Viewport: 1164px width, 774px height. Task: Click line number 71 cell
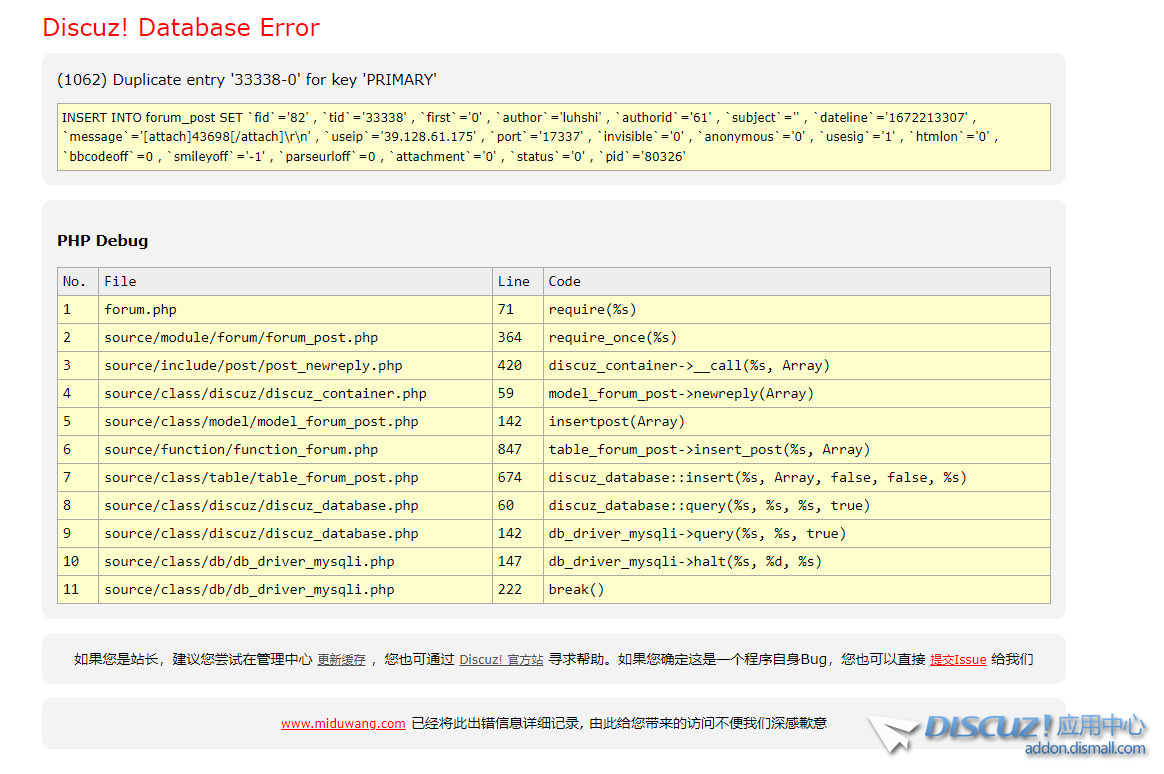point(517,309)
